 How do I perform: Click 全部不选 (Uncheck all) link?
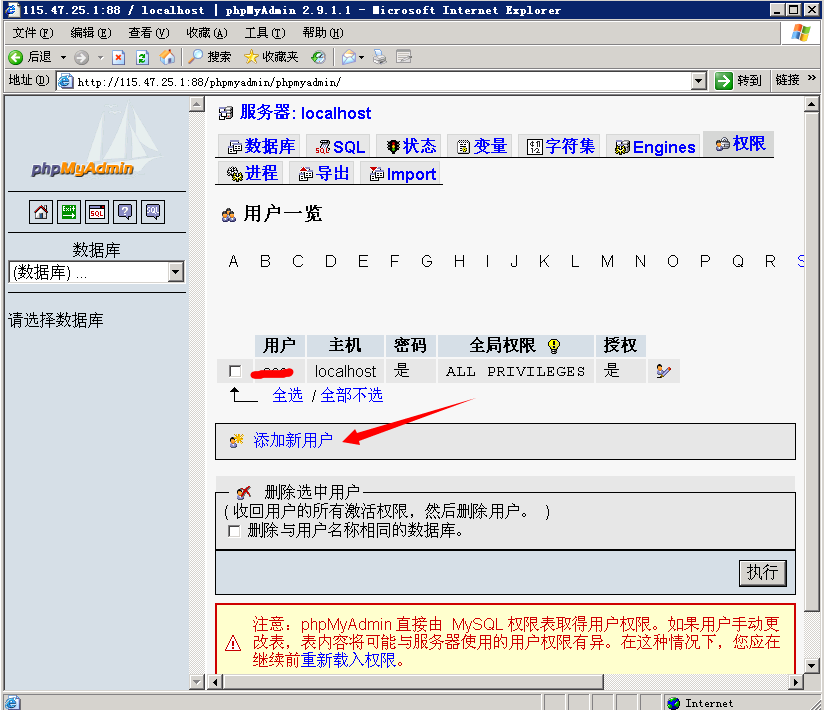point(351,395)
